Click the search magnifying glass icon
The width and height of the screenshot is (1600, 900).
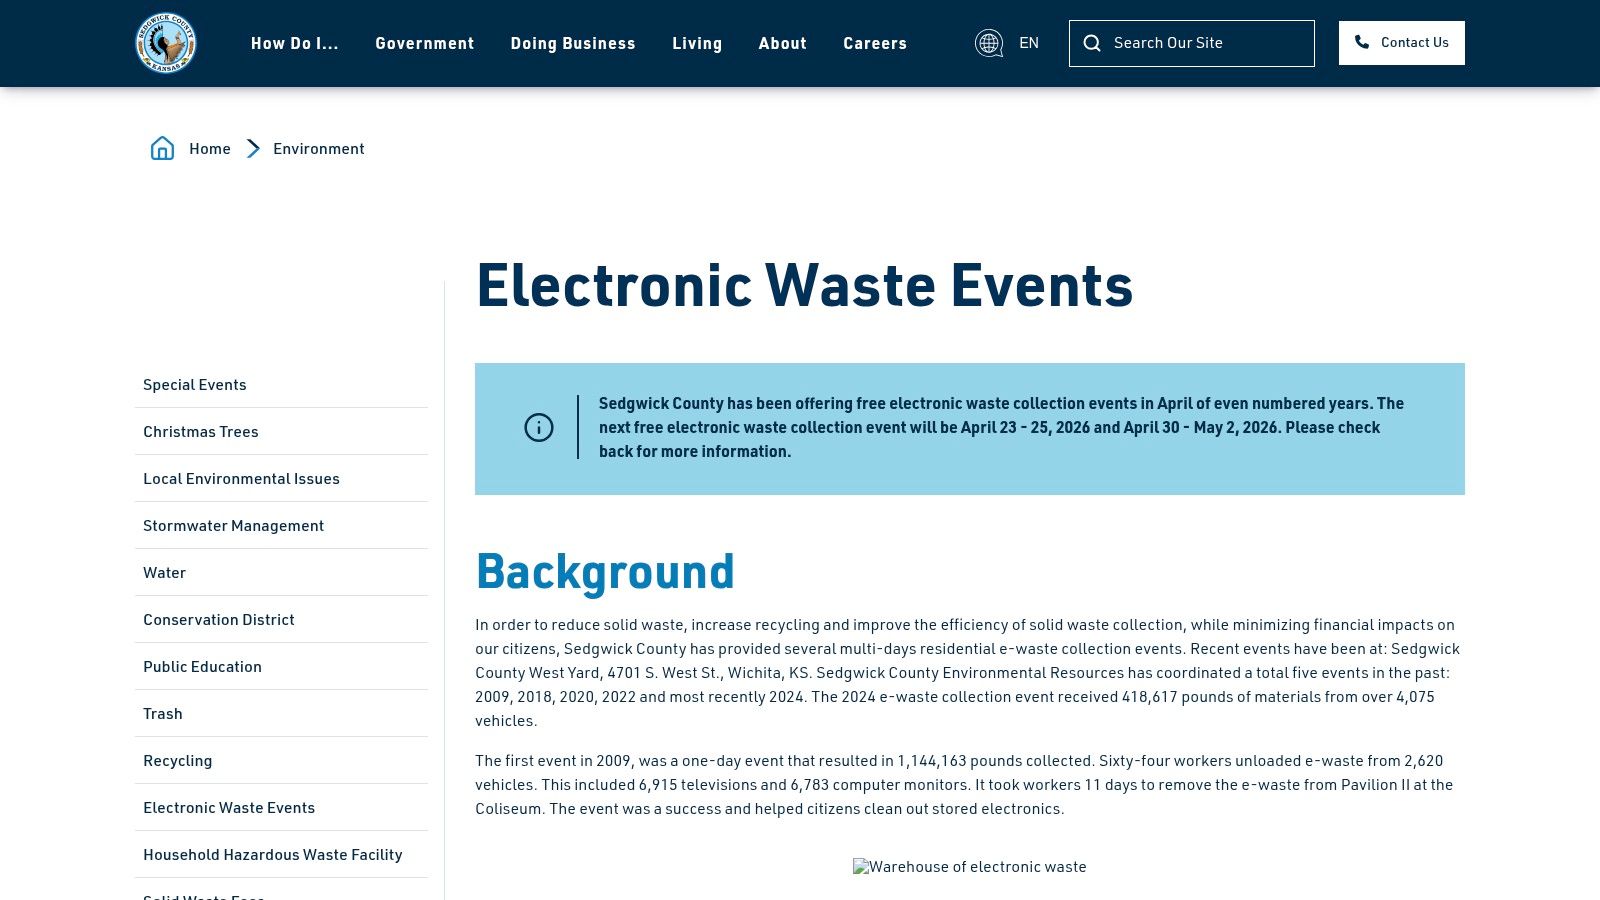[x=1092, y=43]
